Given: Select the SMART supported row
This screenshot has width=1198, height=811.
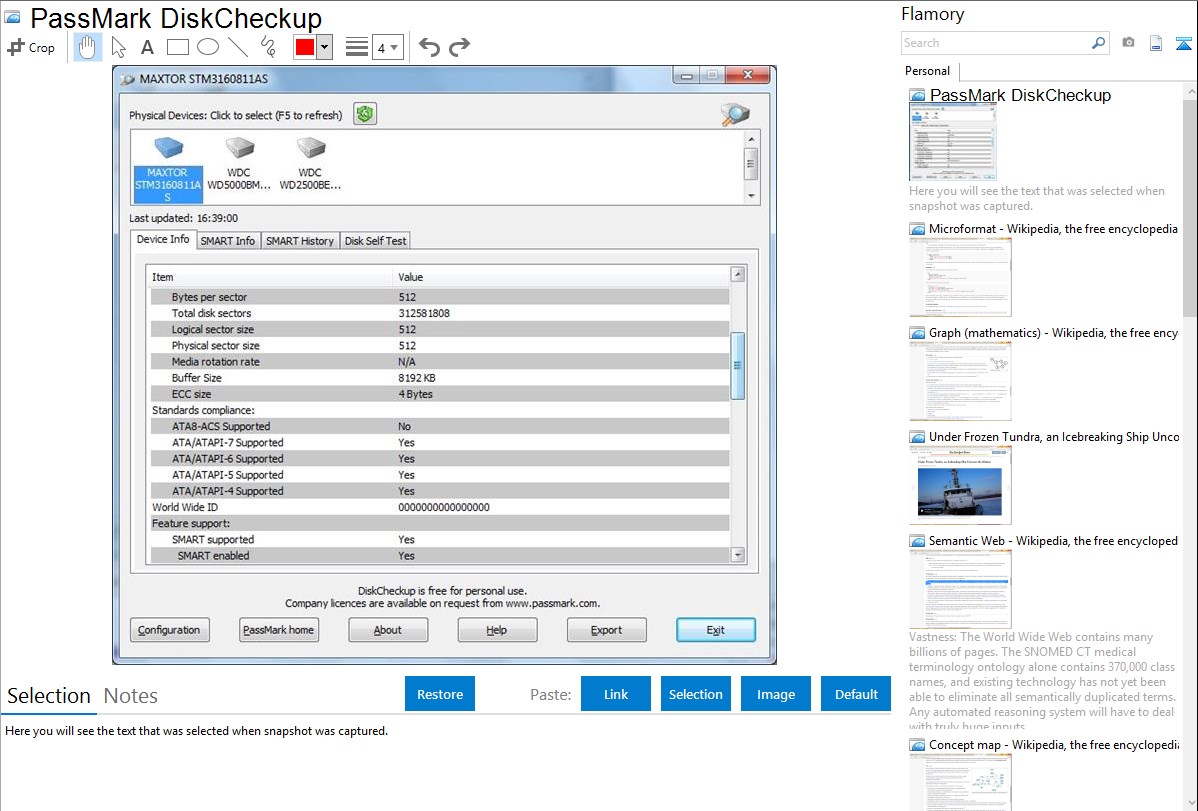Looking at the screenshot, I should click(x=439, y=539).
